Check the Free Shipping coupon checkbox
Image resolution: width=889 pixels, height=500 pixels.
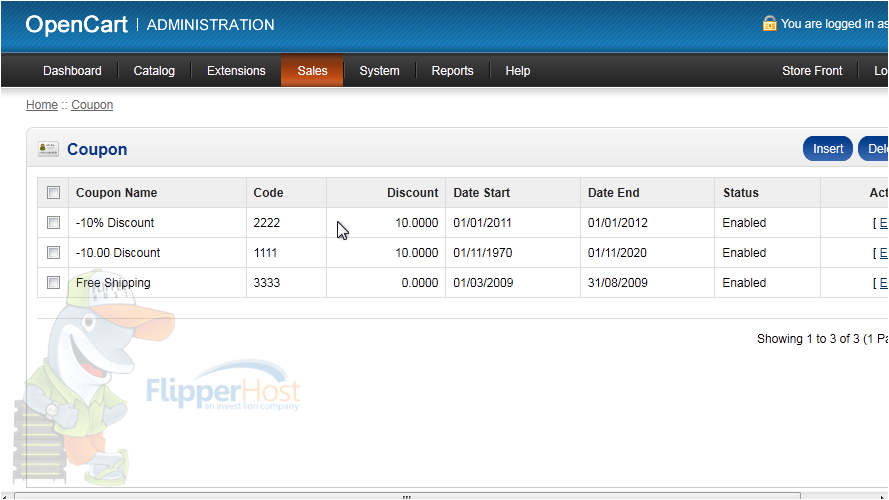pyautogui.click(x=53, y=282)
